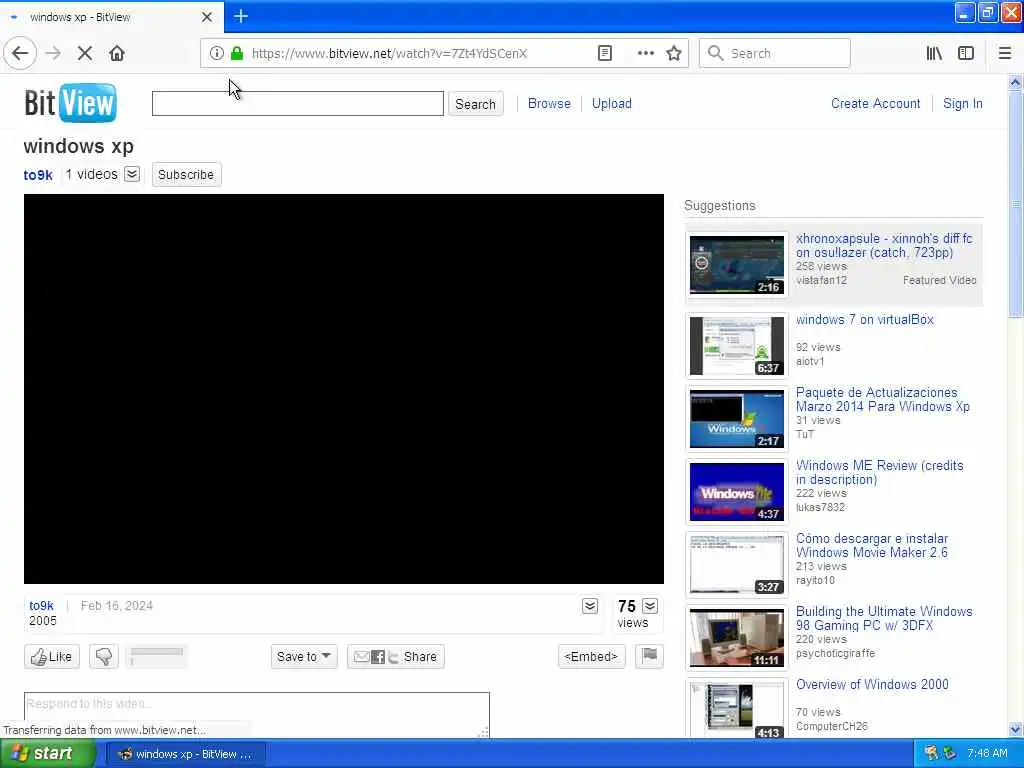The height and width of the screenshot is (768, 1024).
Task: Stop loading the page with X button
Action: 85,54
